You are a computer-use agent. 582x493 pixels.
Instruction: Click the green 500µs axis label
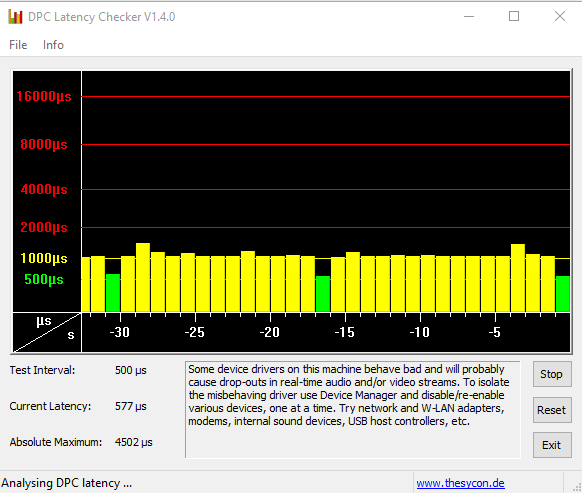tap(44, 279)
